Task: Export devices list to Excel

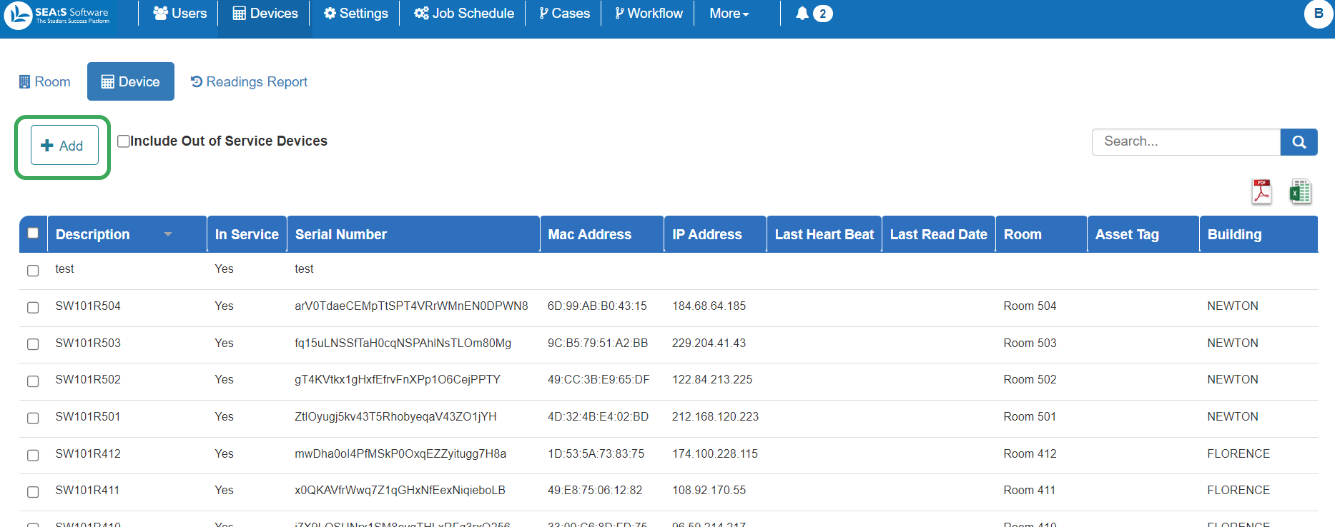Action: pyautogui.click(x=1300, y=191)
